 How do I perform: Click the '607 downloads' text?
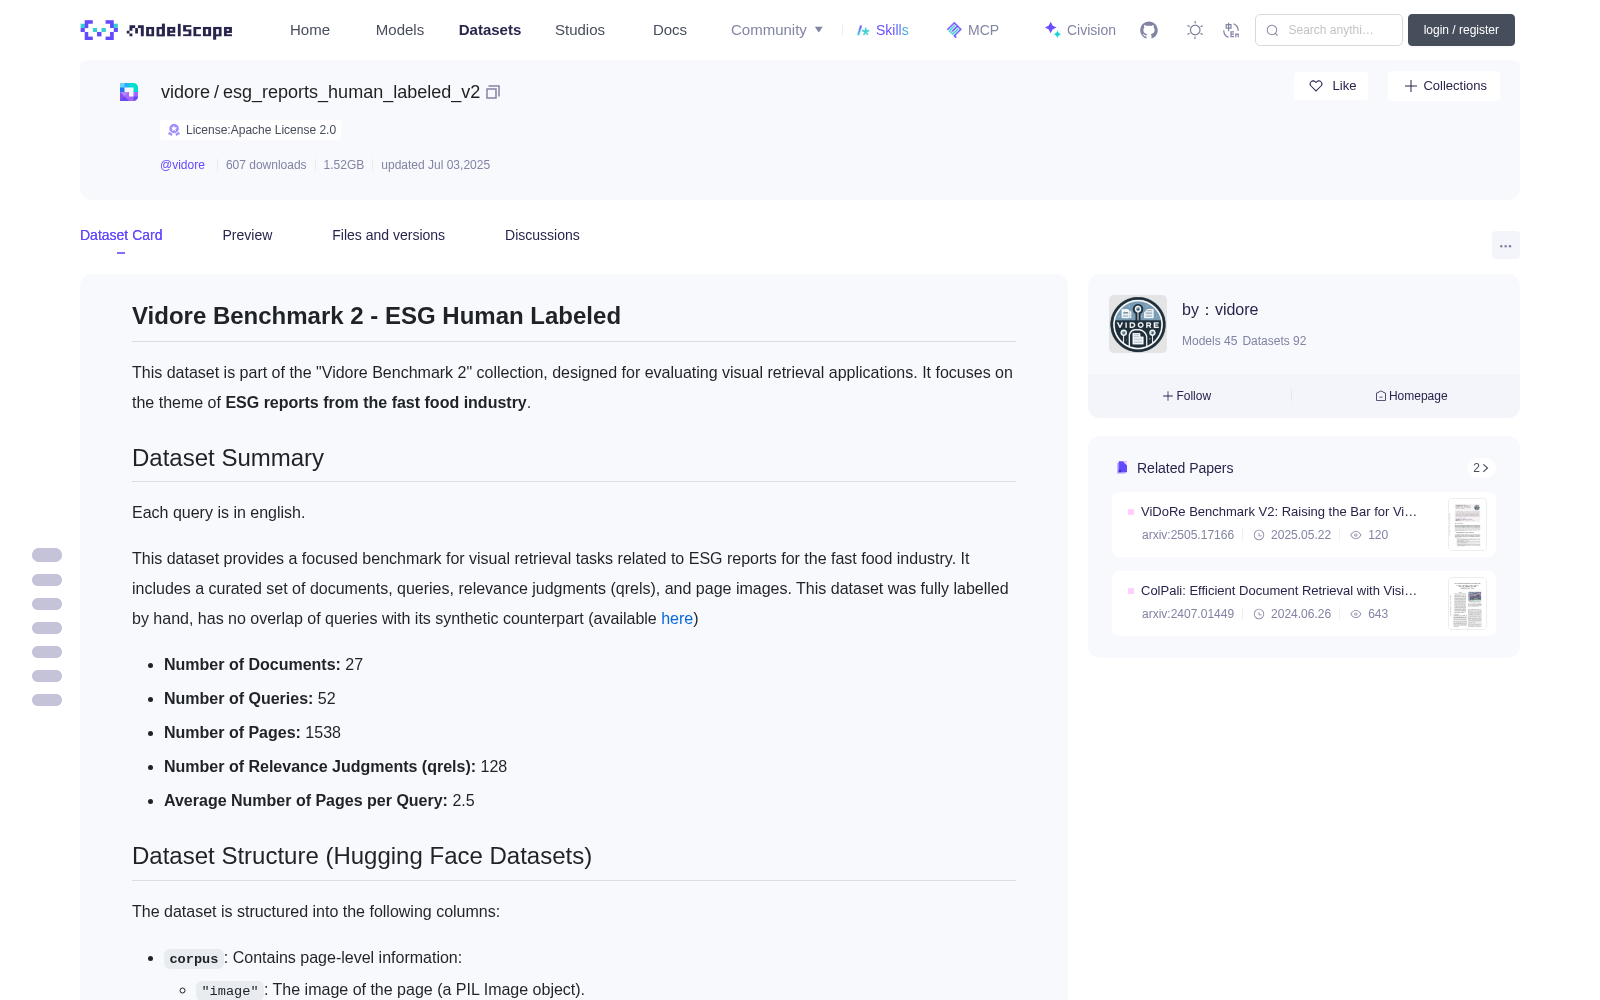266,165
